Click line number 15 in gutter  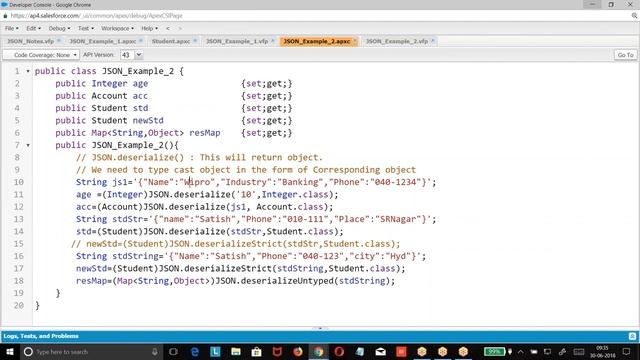click(x=18, y=244)
